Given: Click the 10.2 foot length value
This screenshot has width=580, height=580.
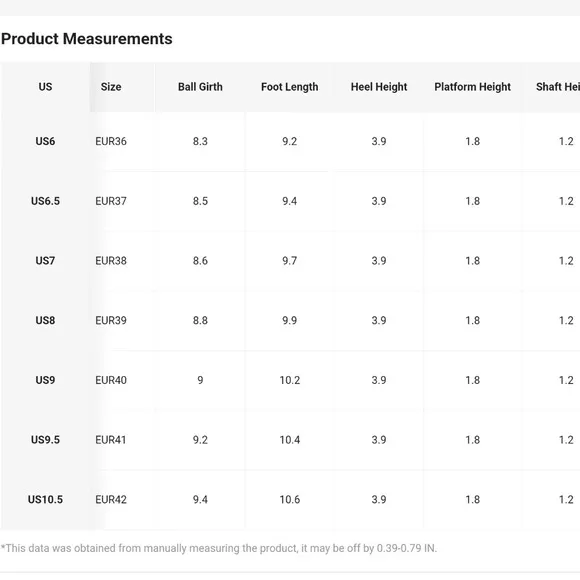Looking at the screenshot, I should point(290,380).
